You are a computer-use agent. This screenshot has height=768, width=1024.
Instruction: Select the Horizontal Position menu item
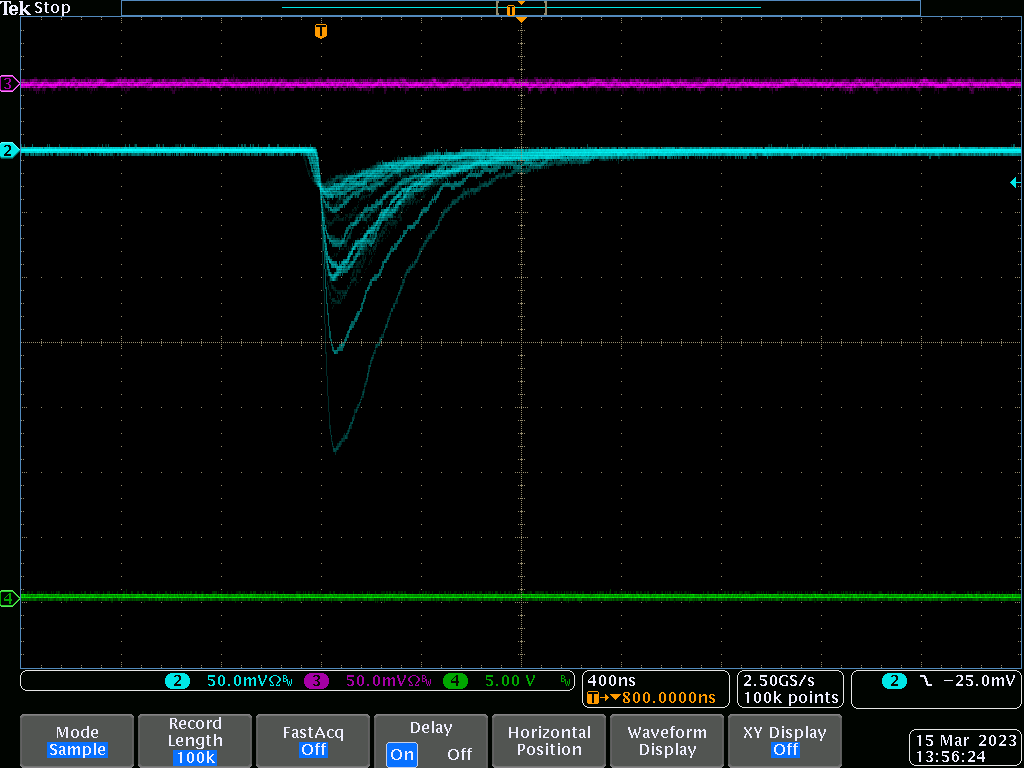click(x=548, y=741)
